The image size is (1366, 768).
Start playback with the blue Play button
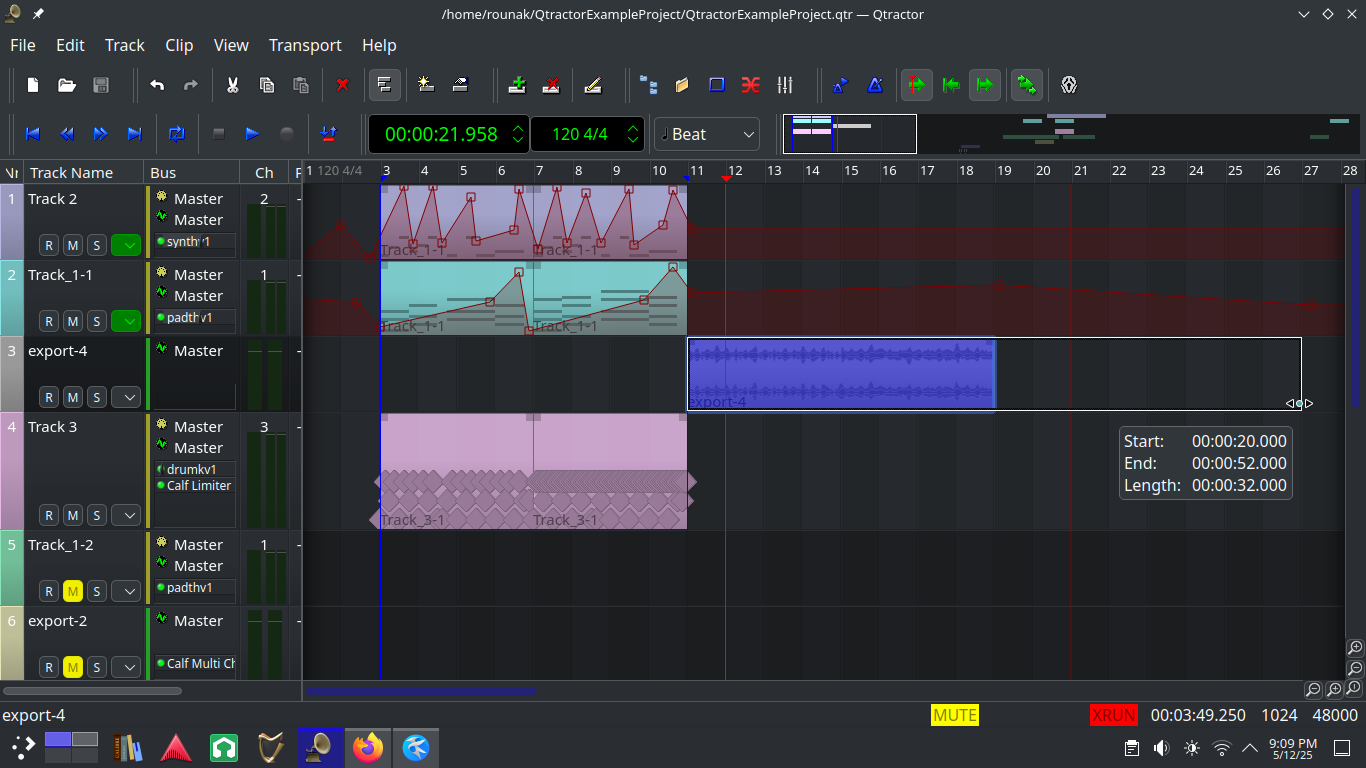tap(251, 134)
